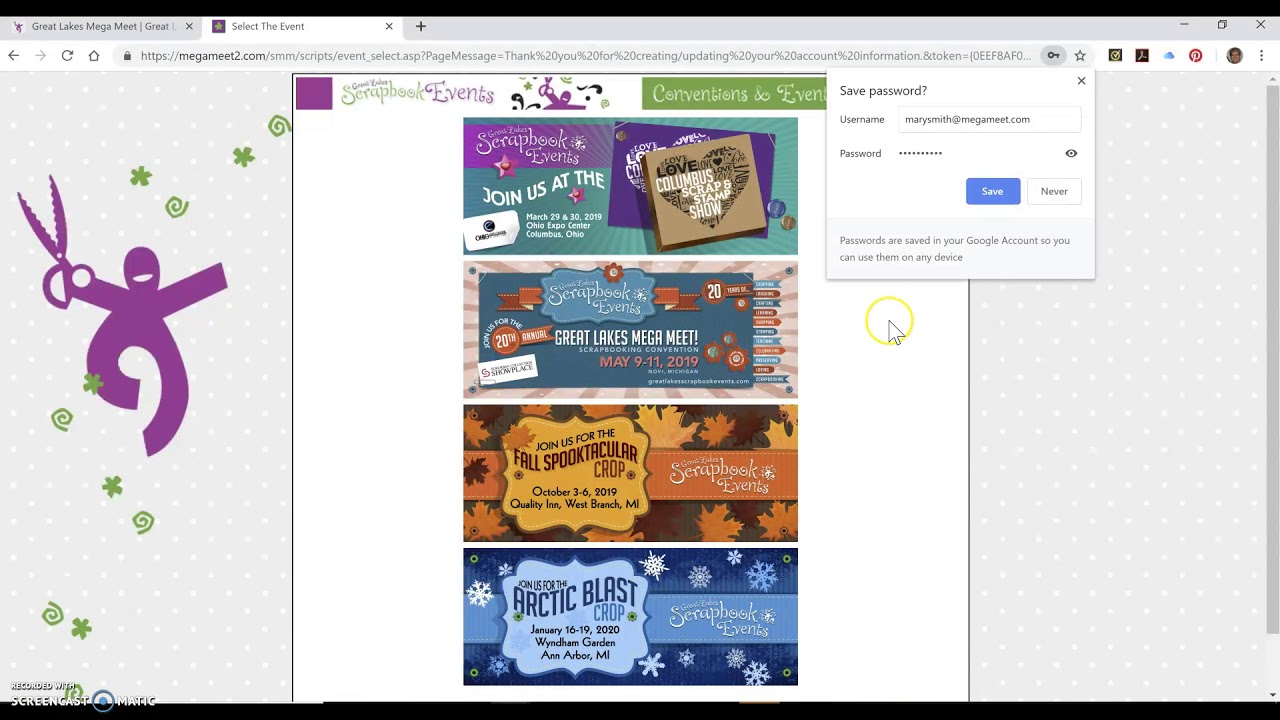
Task: Choose Never for saving this password
Action: (x=1054, y=191)
